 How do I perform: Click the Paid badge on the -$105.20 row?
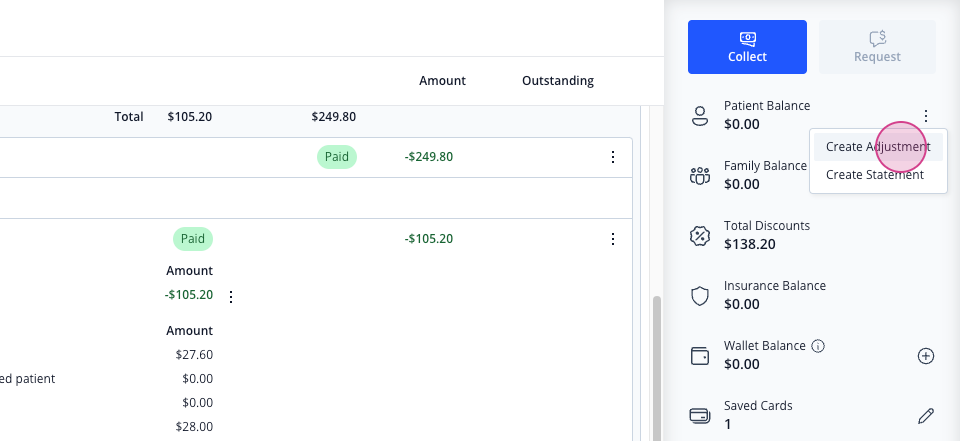[x=193, y=239]
